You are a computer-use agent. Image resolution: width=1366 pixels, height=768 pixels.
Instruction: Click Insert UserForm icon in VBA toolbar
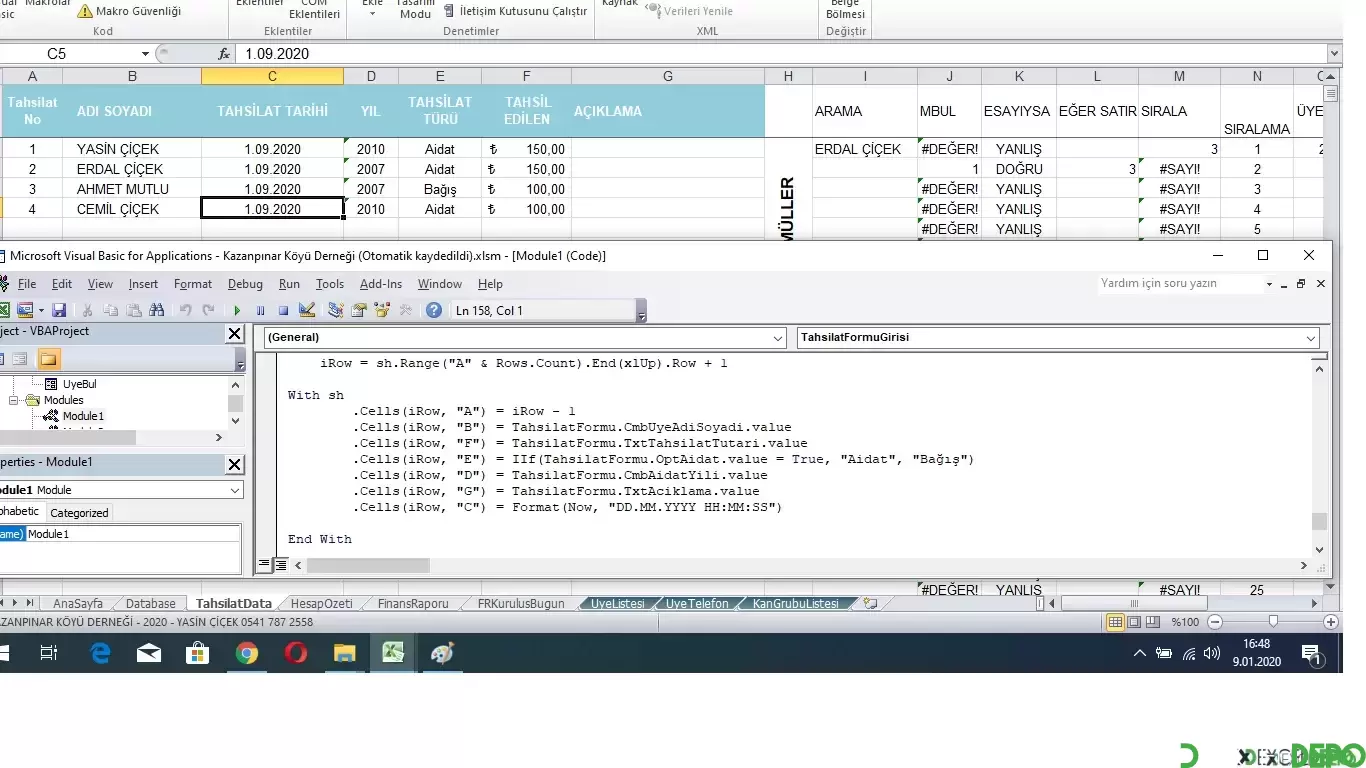(x=25, y=310)
